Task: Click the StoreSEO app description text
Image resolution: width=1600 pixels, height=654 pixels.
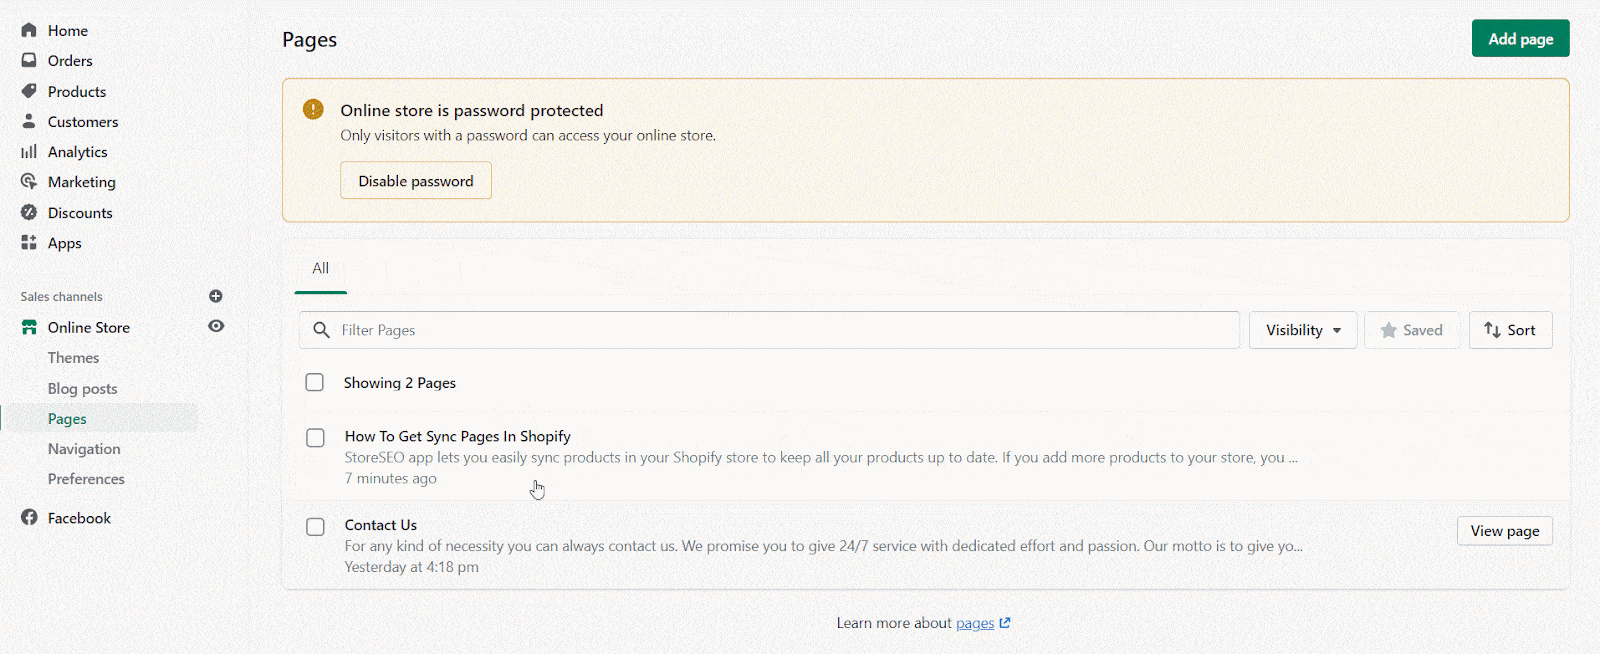Action: (x=821, y=457)
